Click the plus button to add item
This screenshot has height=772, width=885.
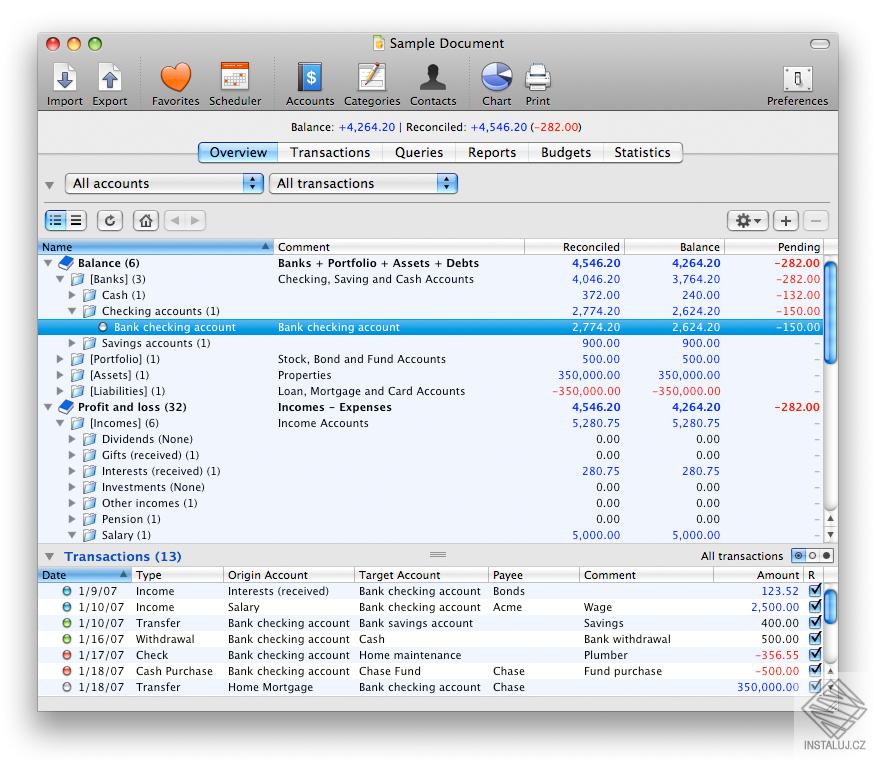coord(786,221)
